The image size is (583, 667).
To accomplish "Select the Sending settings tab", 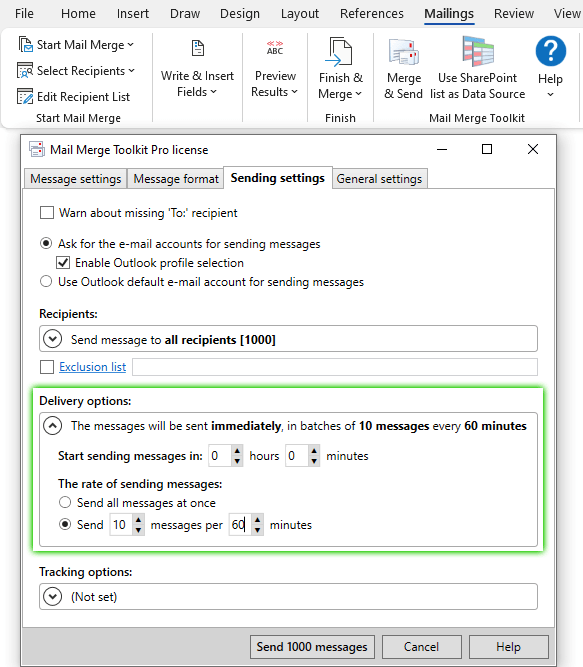I will (x=278, y=178).
